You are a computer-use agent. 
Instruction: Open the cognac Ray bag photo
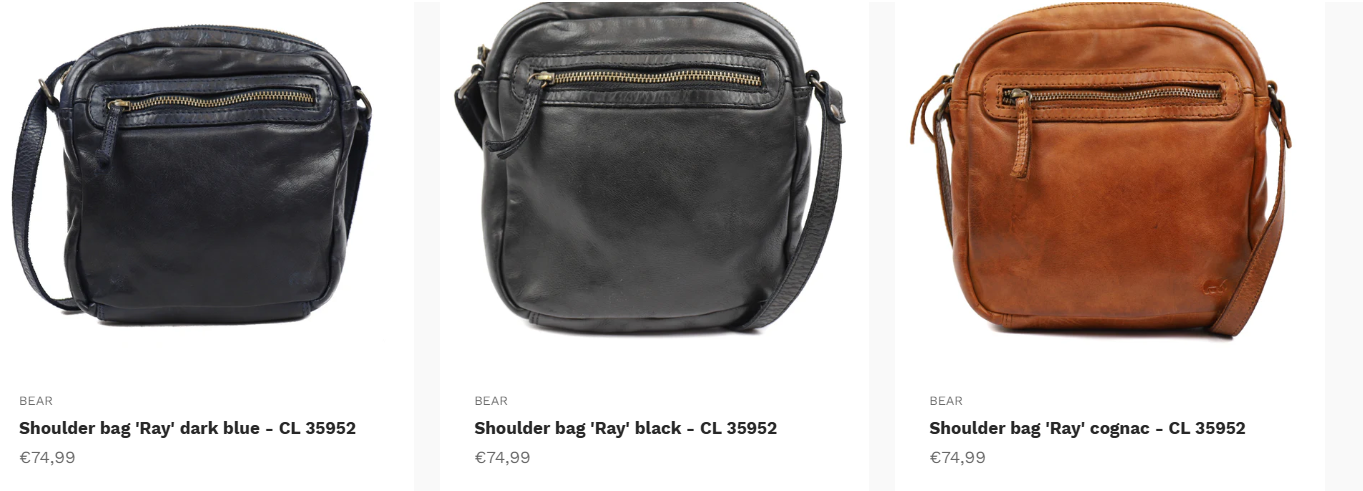pos(1101,170)
